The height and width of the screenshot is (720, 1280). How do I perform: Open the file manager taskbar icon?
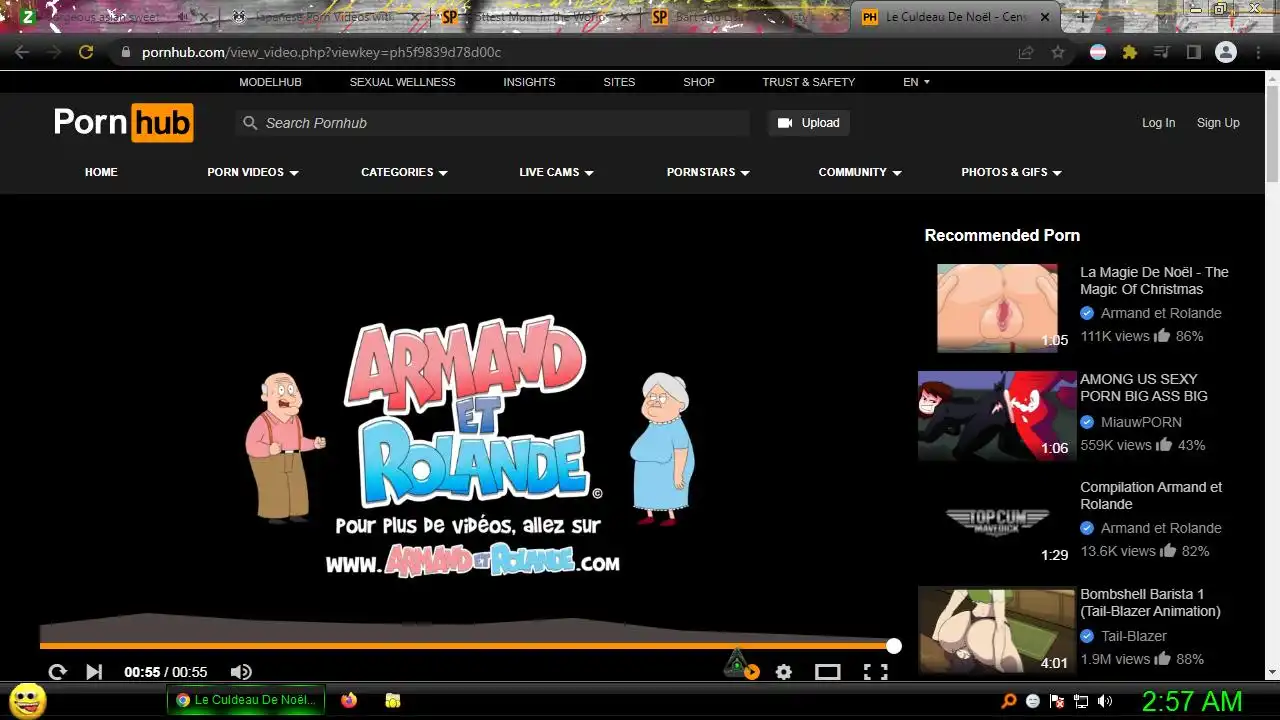pyautogui.click(x=393, y=700)
